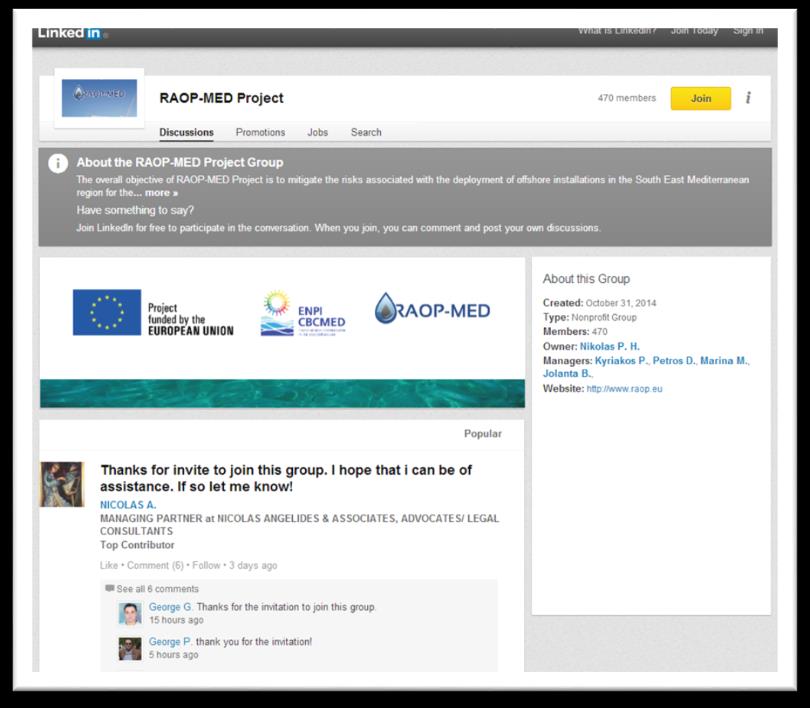This screenshot has height=708, width=810.
Task: Join the RAOP-MED Project group
Action: click(x=700, y=98)
